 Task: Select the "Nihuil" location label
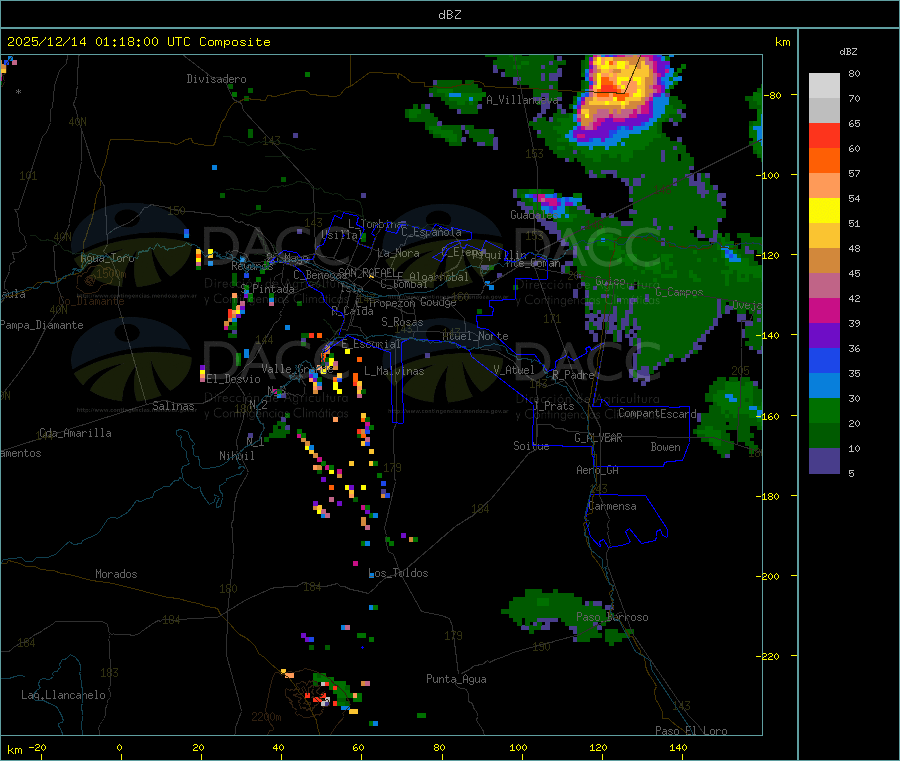[x=236, y=456]
